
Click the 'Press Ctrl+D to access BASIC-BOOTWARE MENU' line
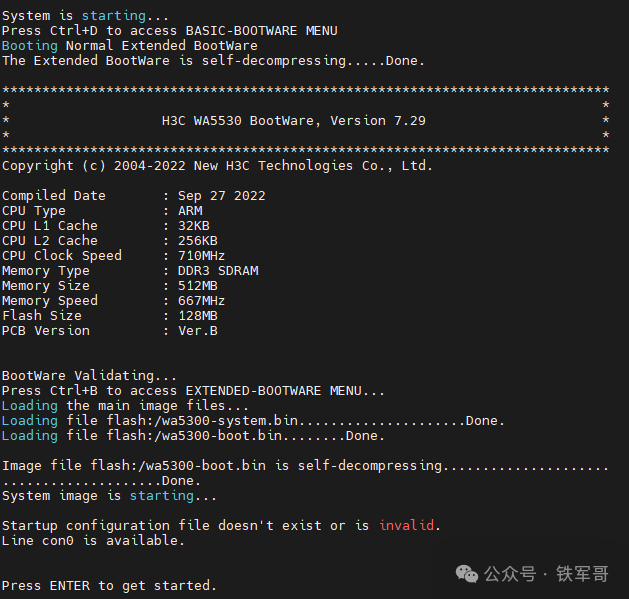[169, 30]
